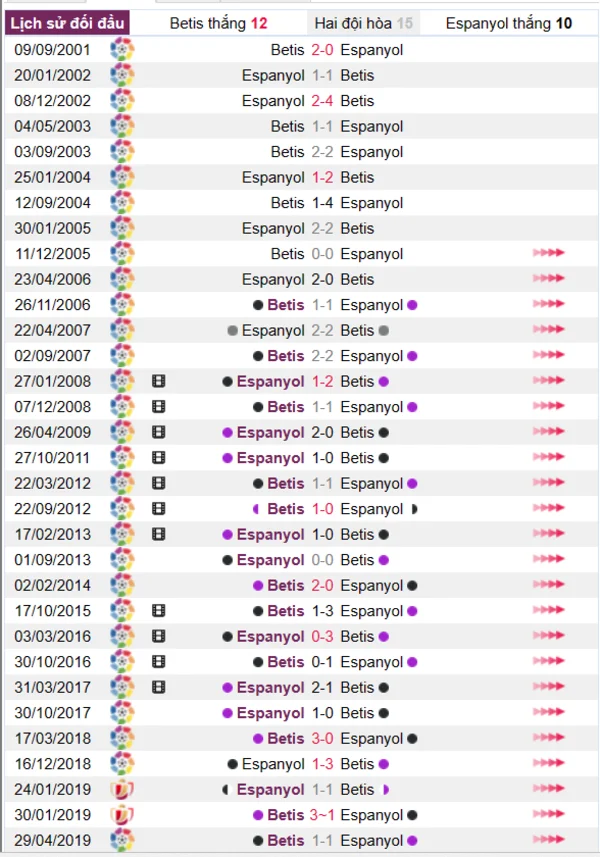Open Betis team link on 22/09/2012 row

(x=286, y=509)
